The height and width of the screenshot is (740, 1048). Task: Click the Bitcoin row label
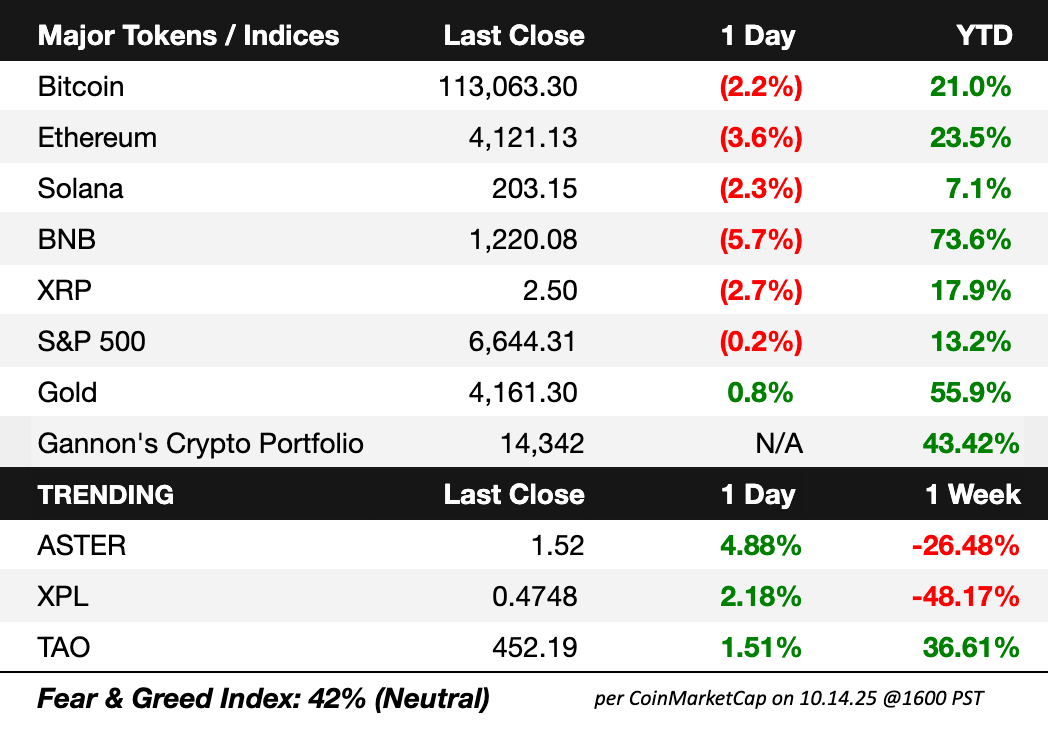[x=81, y=87]
